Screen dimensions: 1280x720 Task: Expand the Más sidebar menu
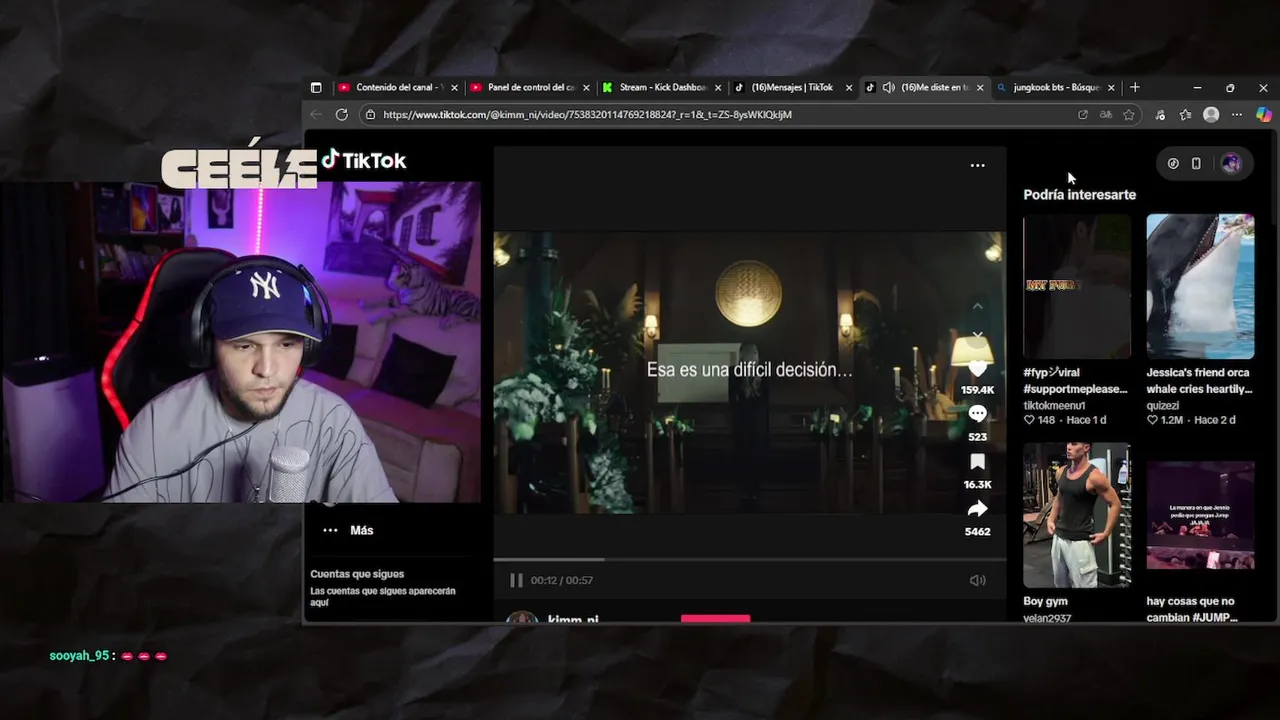click(x=347, y=530)
